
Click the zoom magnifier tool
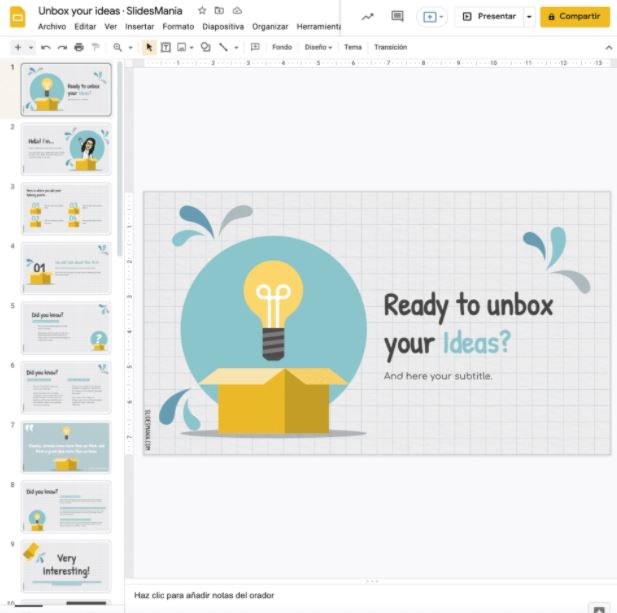point(117,47)
